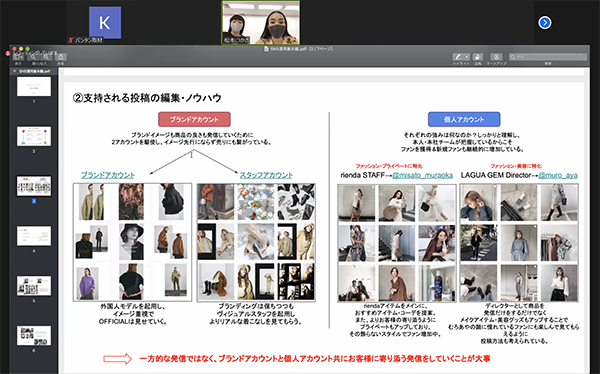600x374 pixels.
Task: Click the muro_aya Instagram photo grid
Action: click(x=519, y=243)
